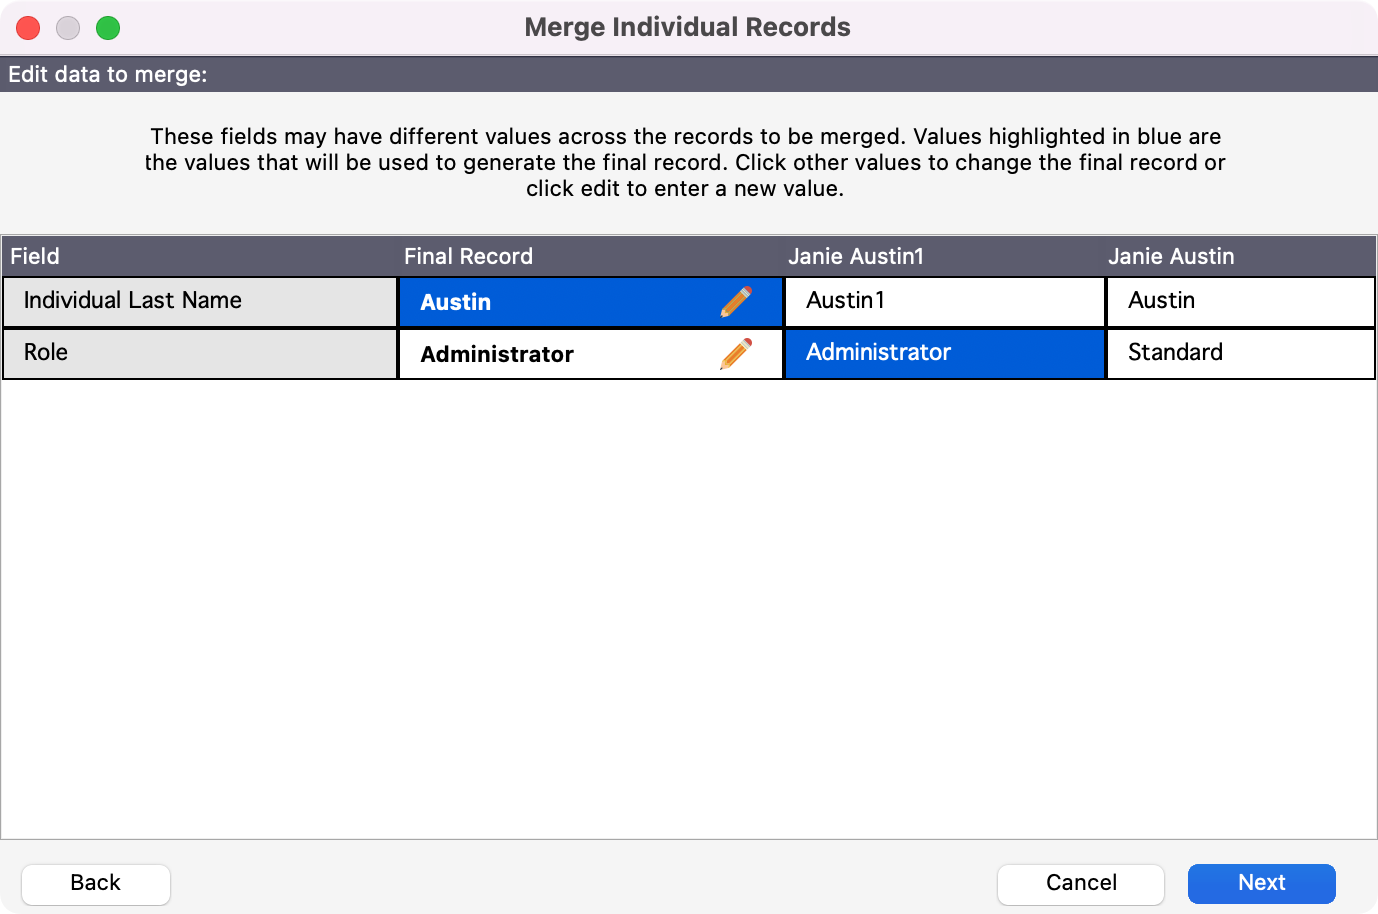This screenshot has height=914, width=1378.
Task: Close the Merge Individual Records window
Action: (x=28, y=28)
